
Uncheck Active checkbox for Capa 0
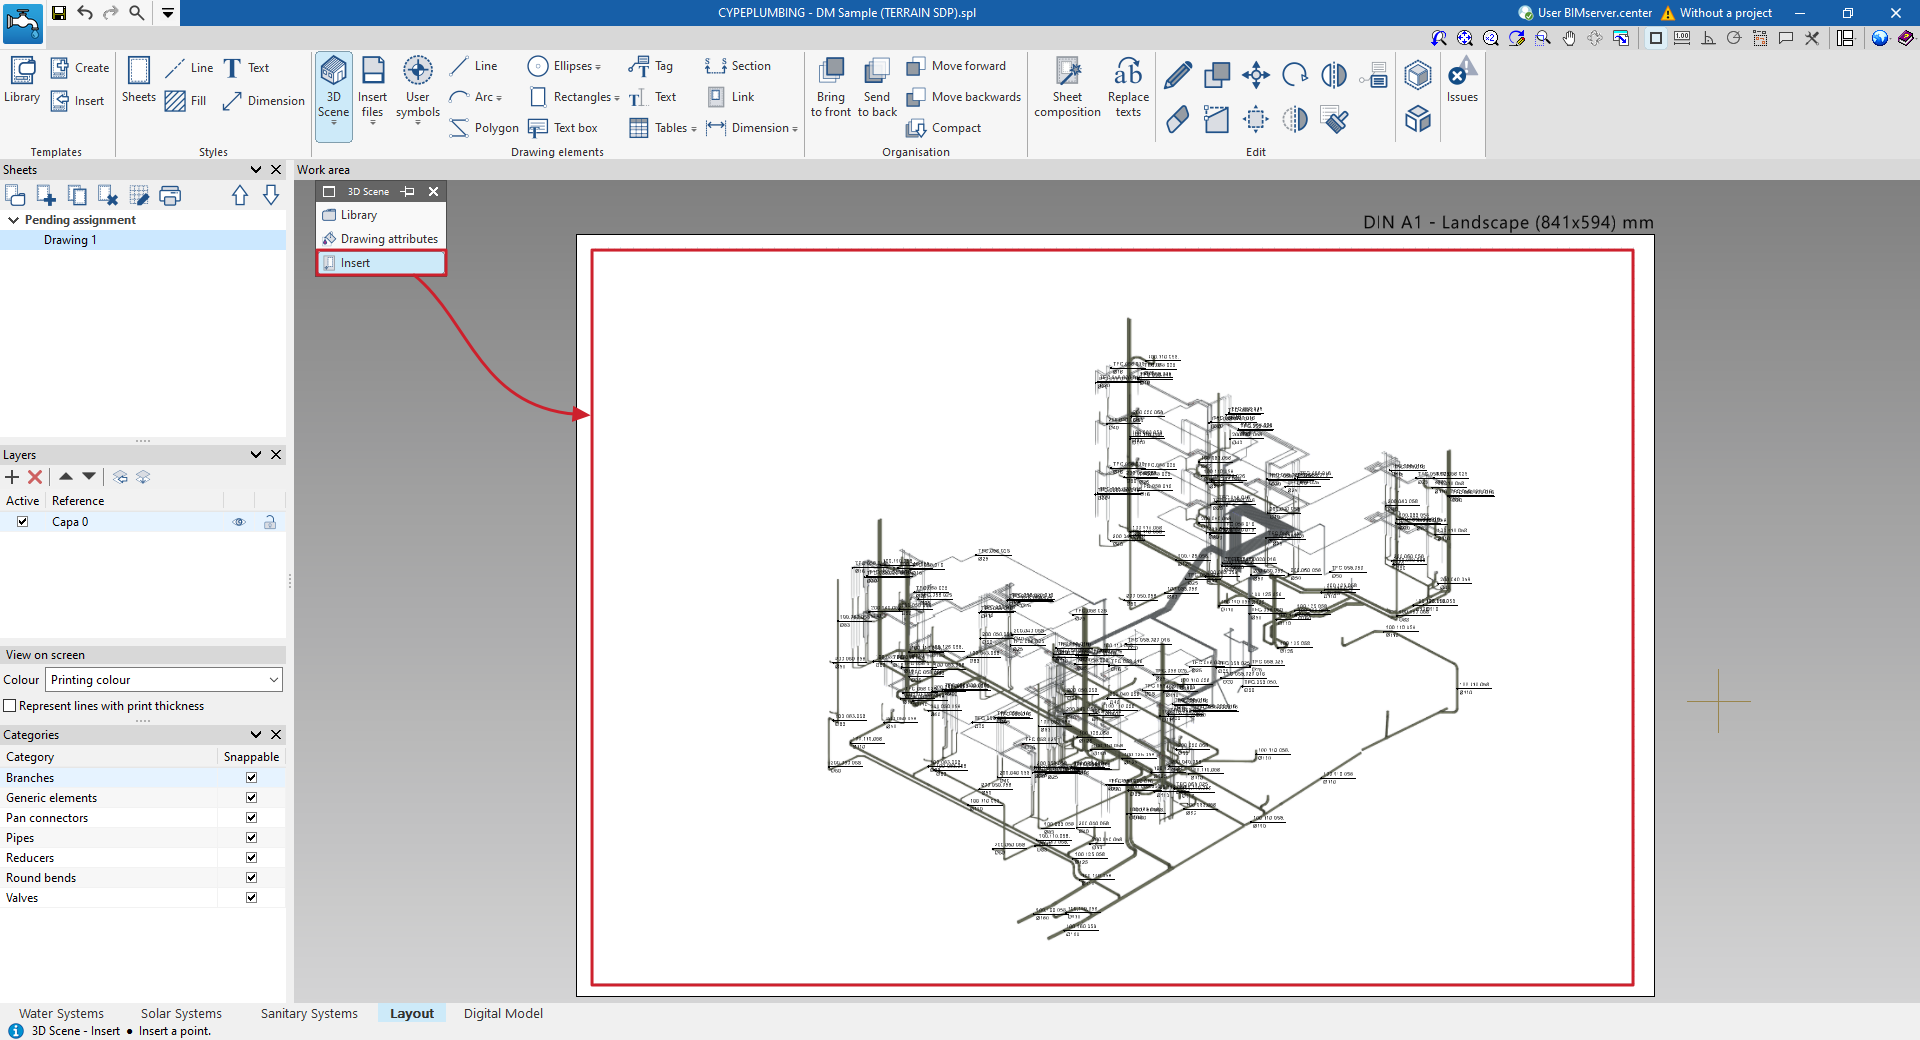click(22, 522)
